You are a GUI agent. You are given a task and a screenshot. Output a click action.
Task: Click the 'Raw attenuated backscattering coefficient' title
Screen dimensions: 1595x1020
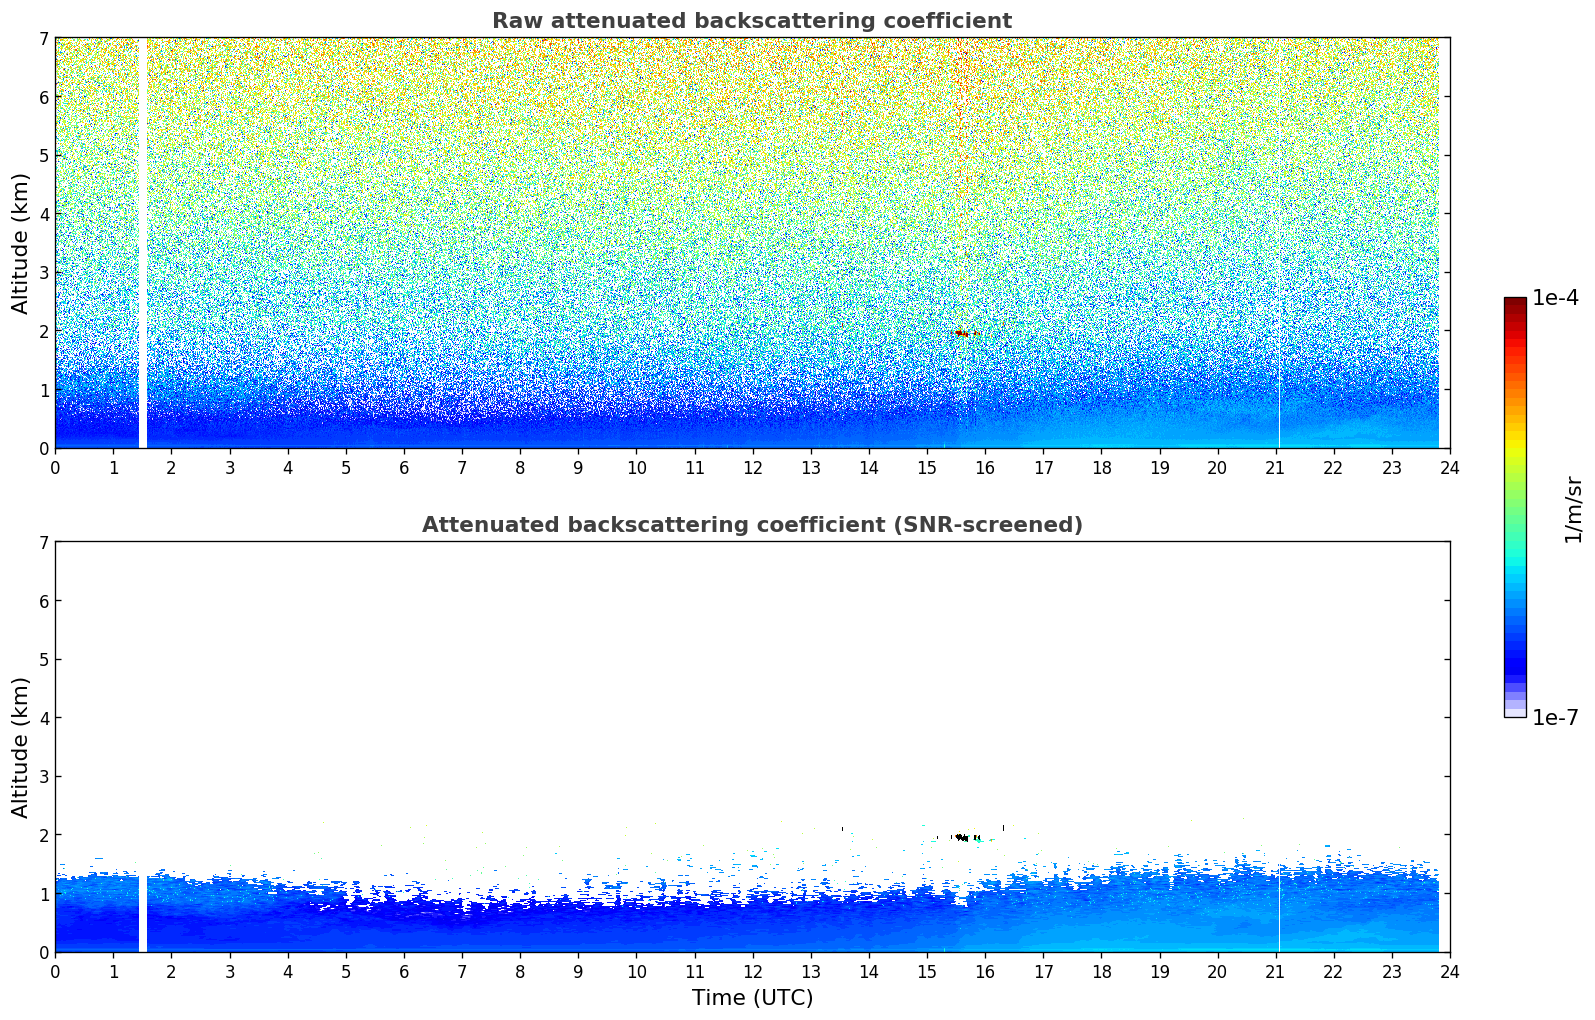click(x=752, y=21)
